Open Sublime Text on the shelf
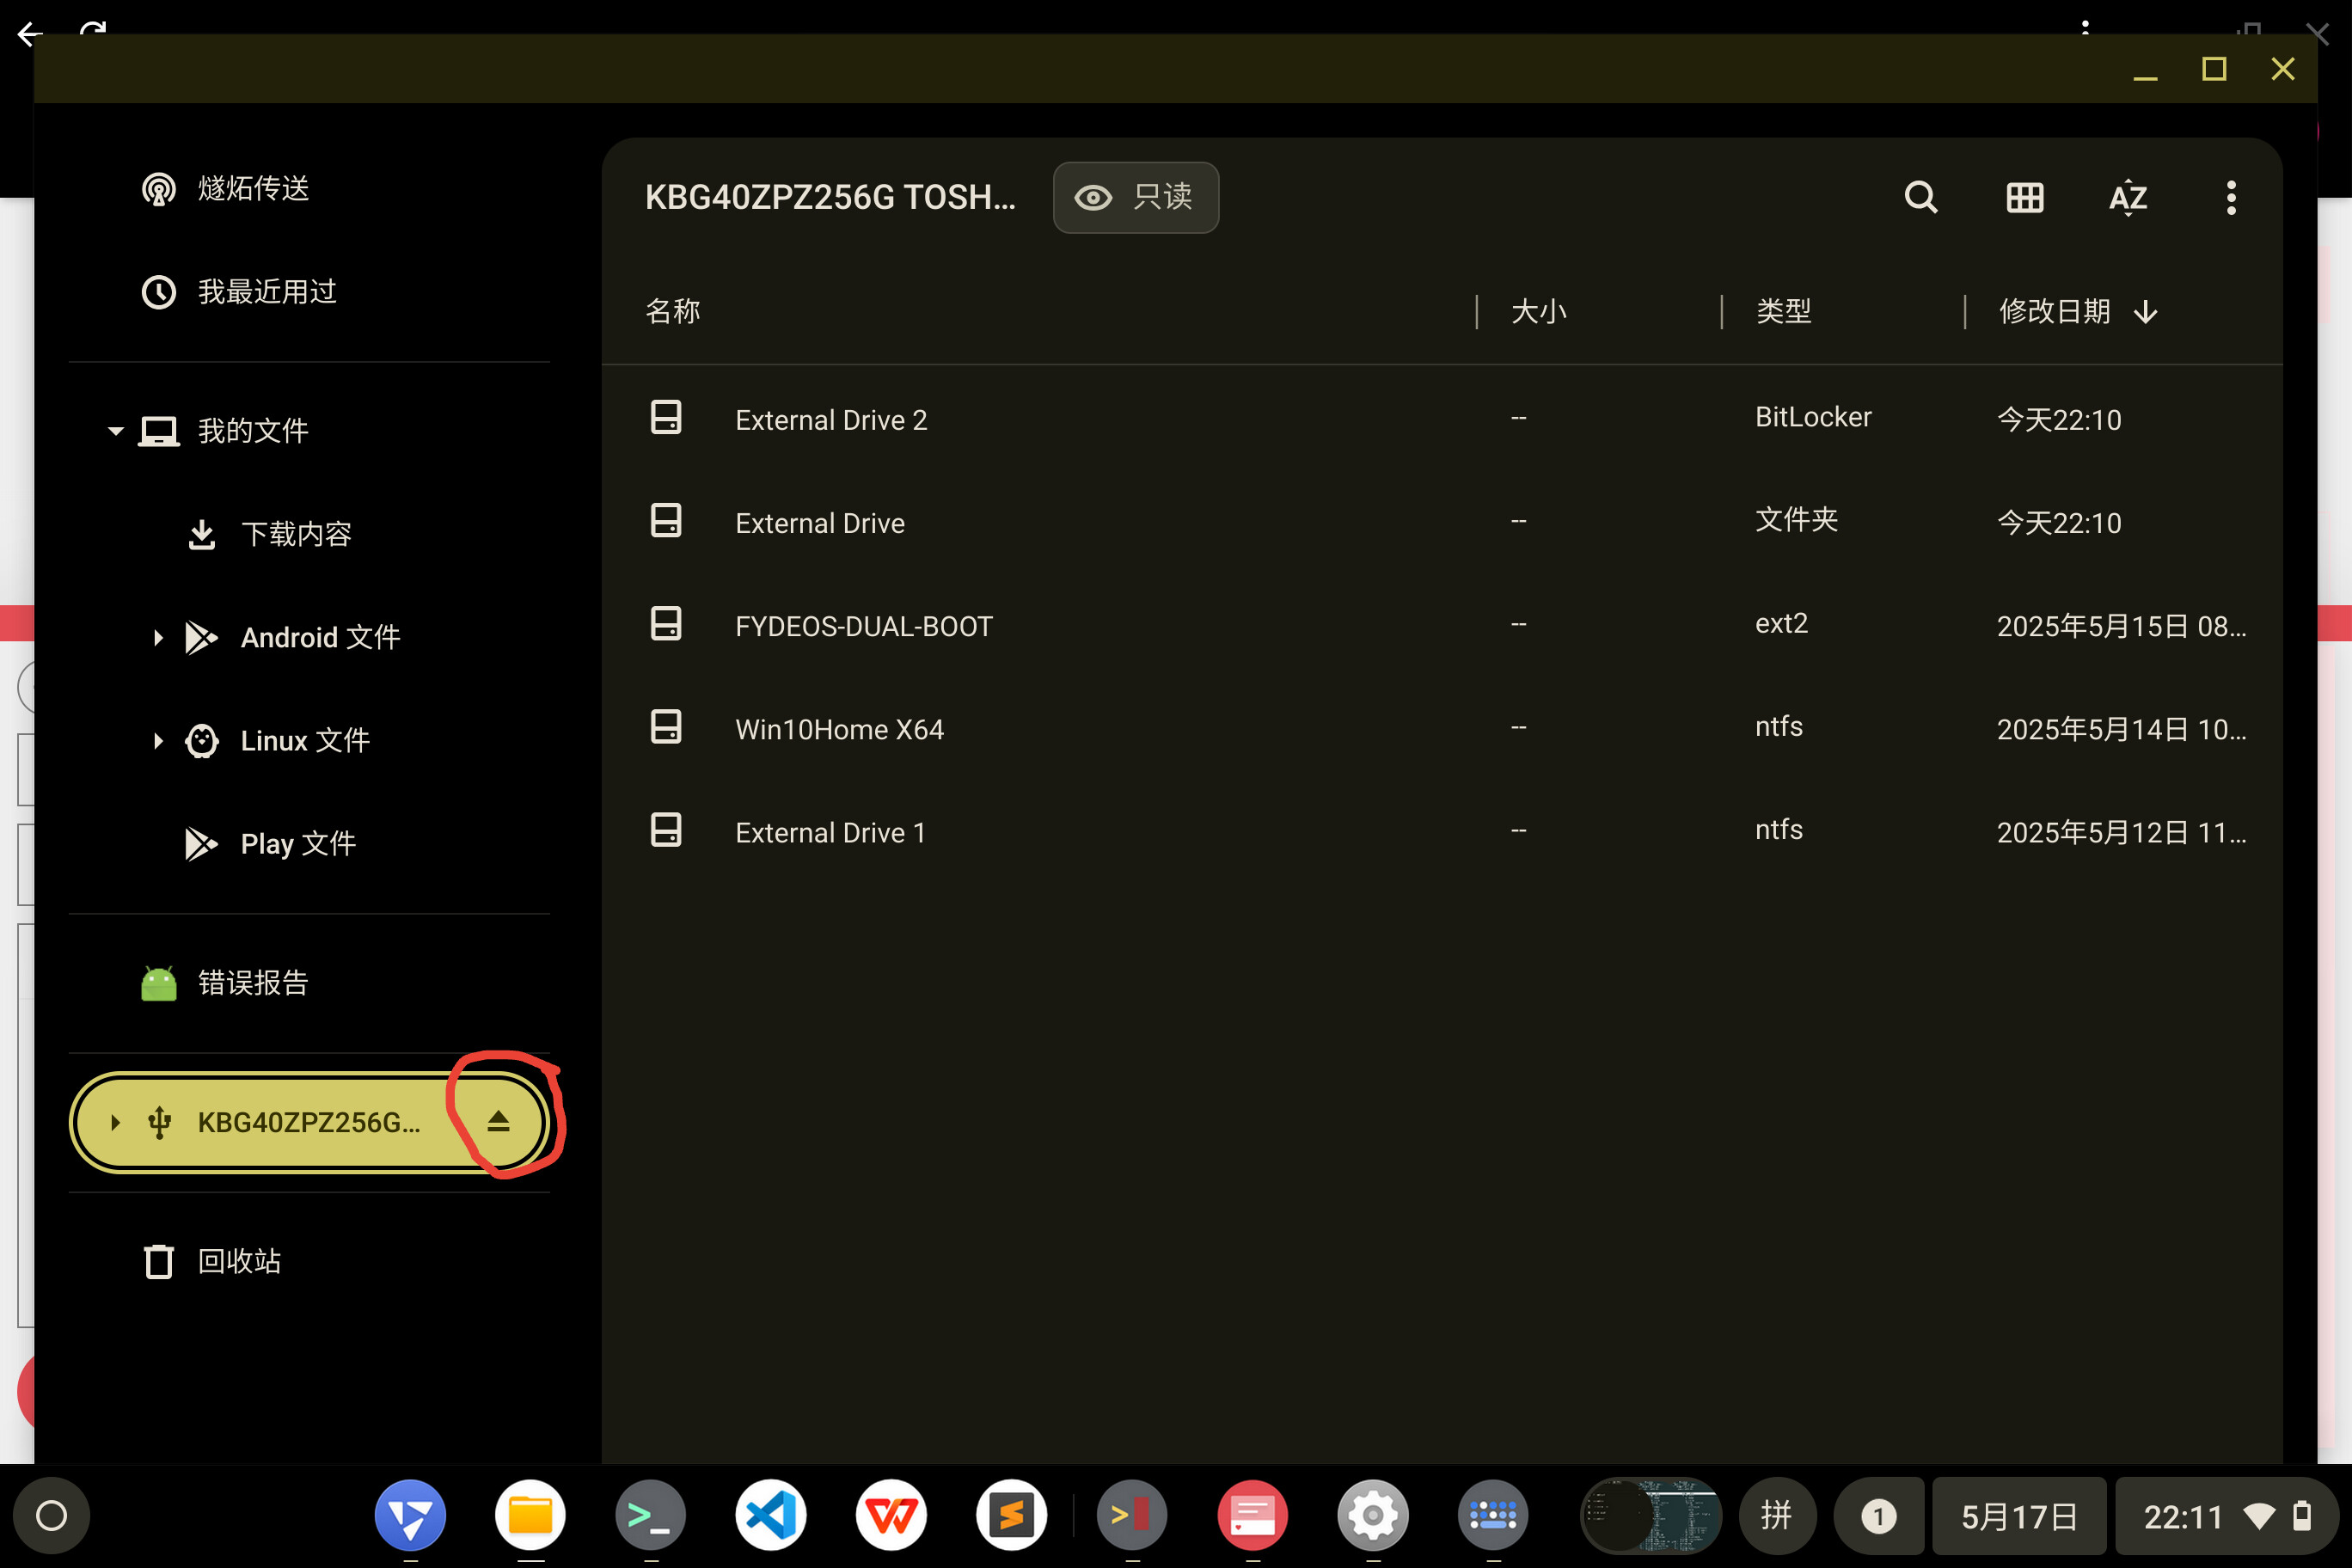2352x1568 pixels. [x=1012, y=1516]
